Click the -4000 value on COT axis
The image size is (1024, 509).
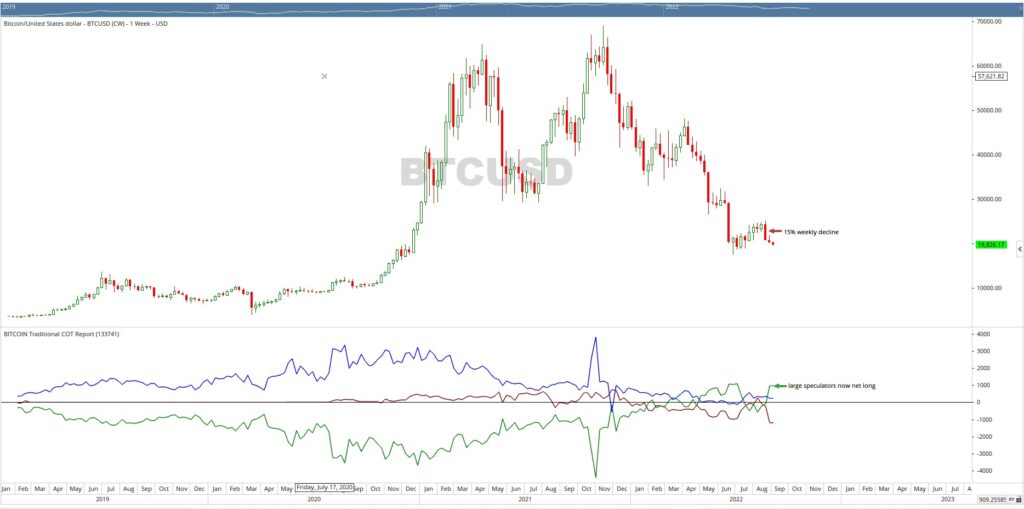tap(985, 470)
